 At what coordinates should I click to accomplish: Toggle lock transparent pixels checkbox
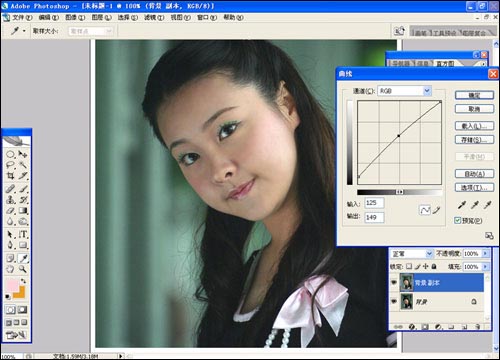(x=409, y=266)
